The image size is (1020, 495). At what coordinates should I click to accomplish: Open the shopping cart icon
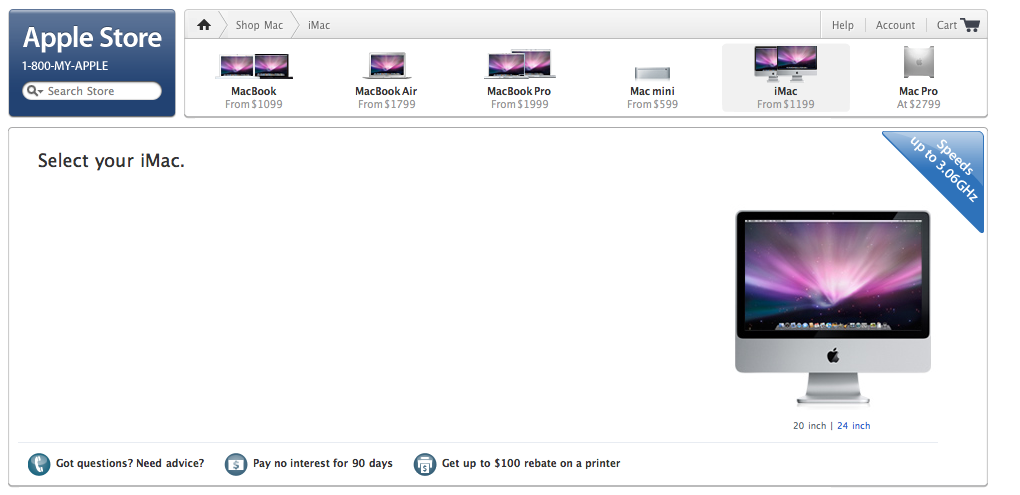click(969, 25)
